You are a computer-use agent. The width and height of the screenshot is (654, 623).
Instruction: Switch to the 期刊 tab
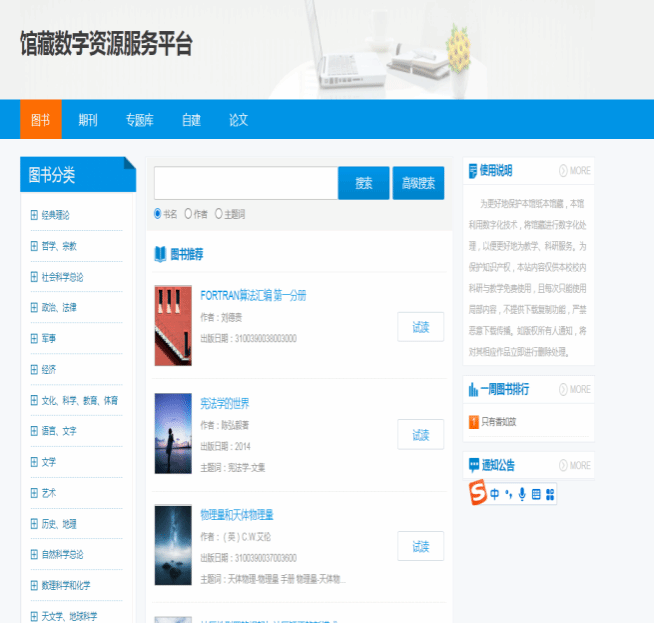click(88, 120)
